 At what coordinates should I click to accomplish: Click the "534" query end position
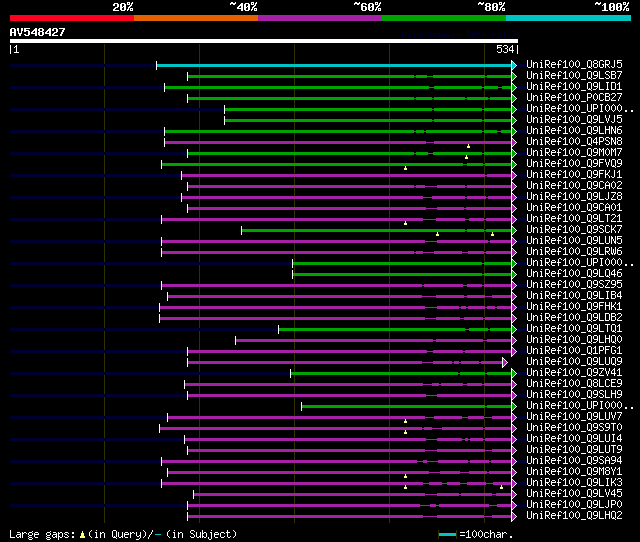[x=505, y=49]
